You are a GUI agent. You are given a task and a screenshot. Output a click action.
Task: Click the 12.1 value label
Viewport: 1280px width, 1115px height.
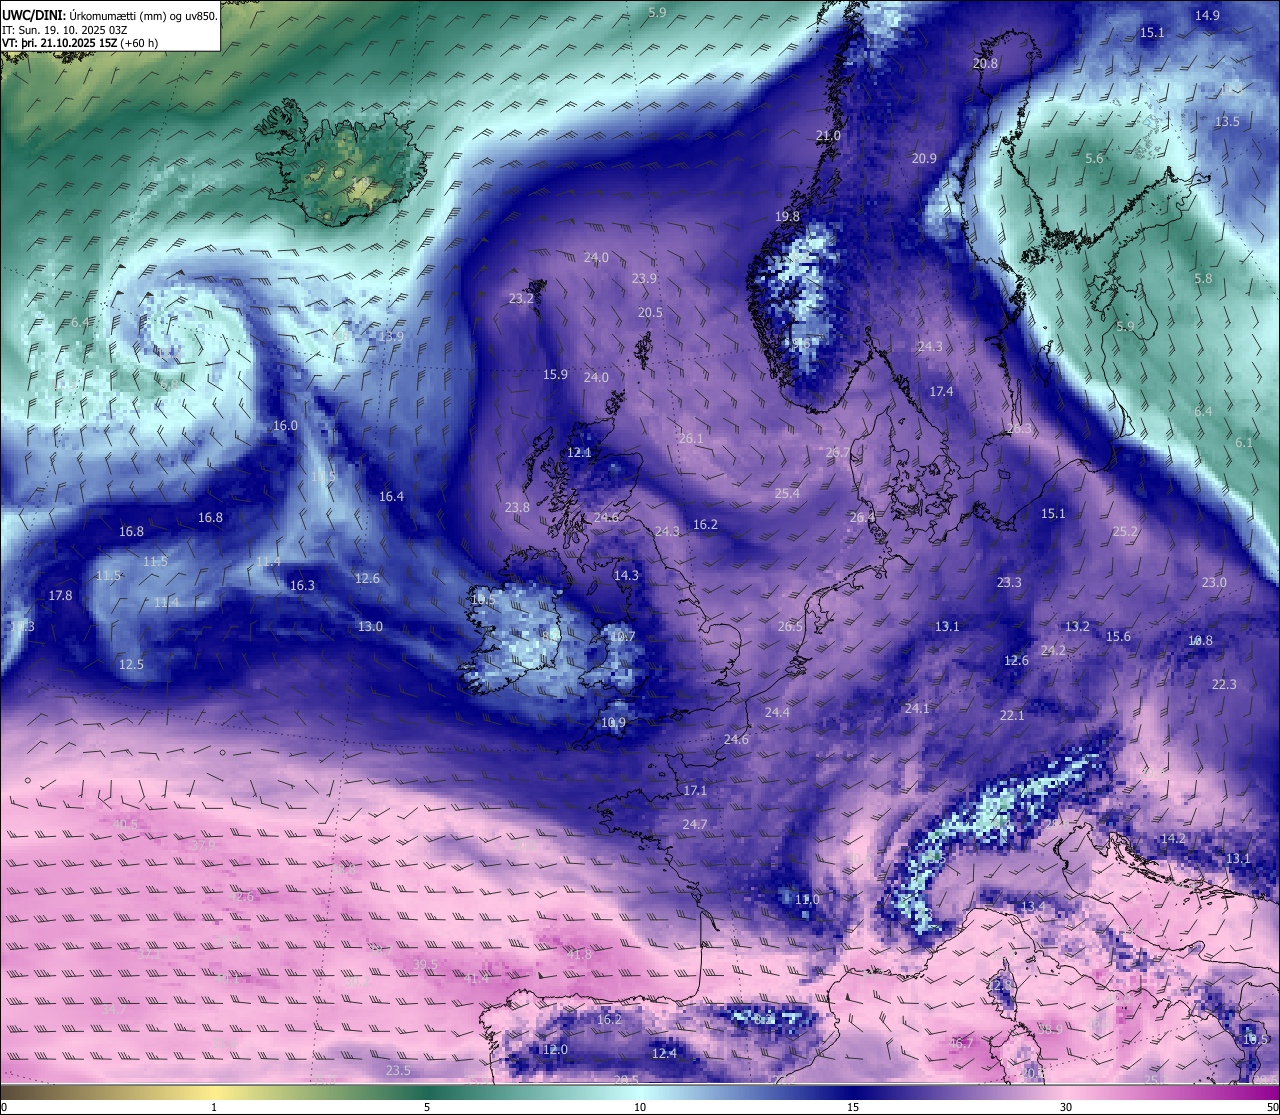[579, 452]
